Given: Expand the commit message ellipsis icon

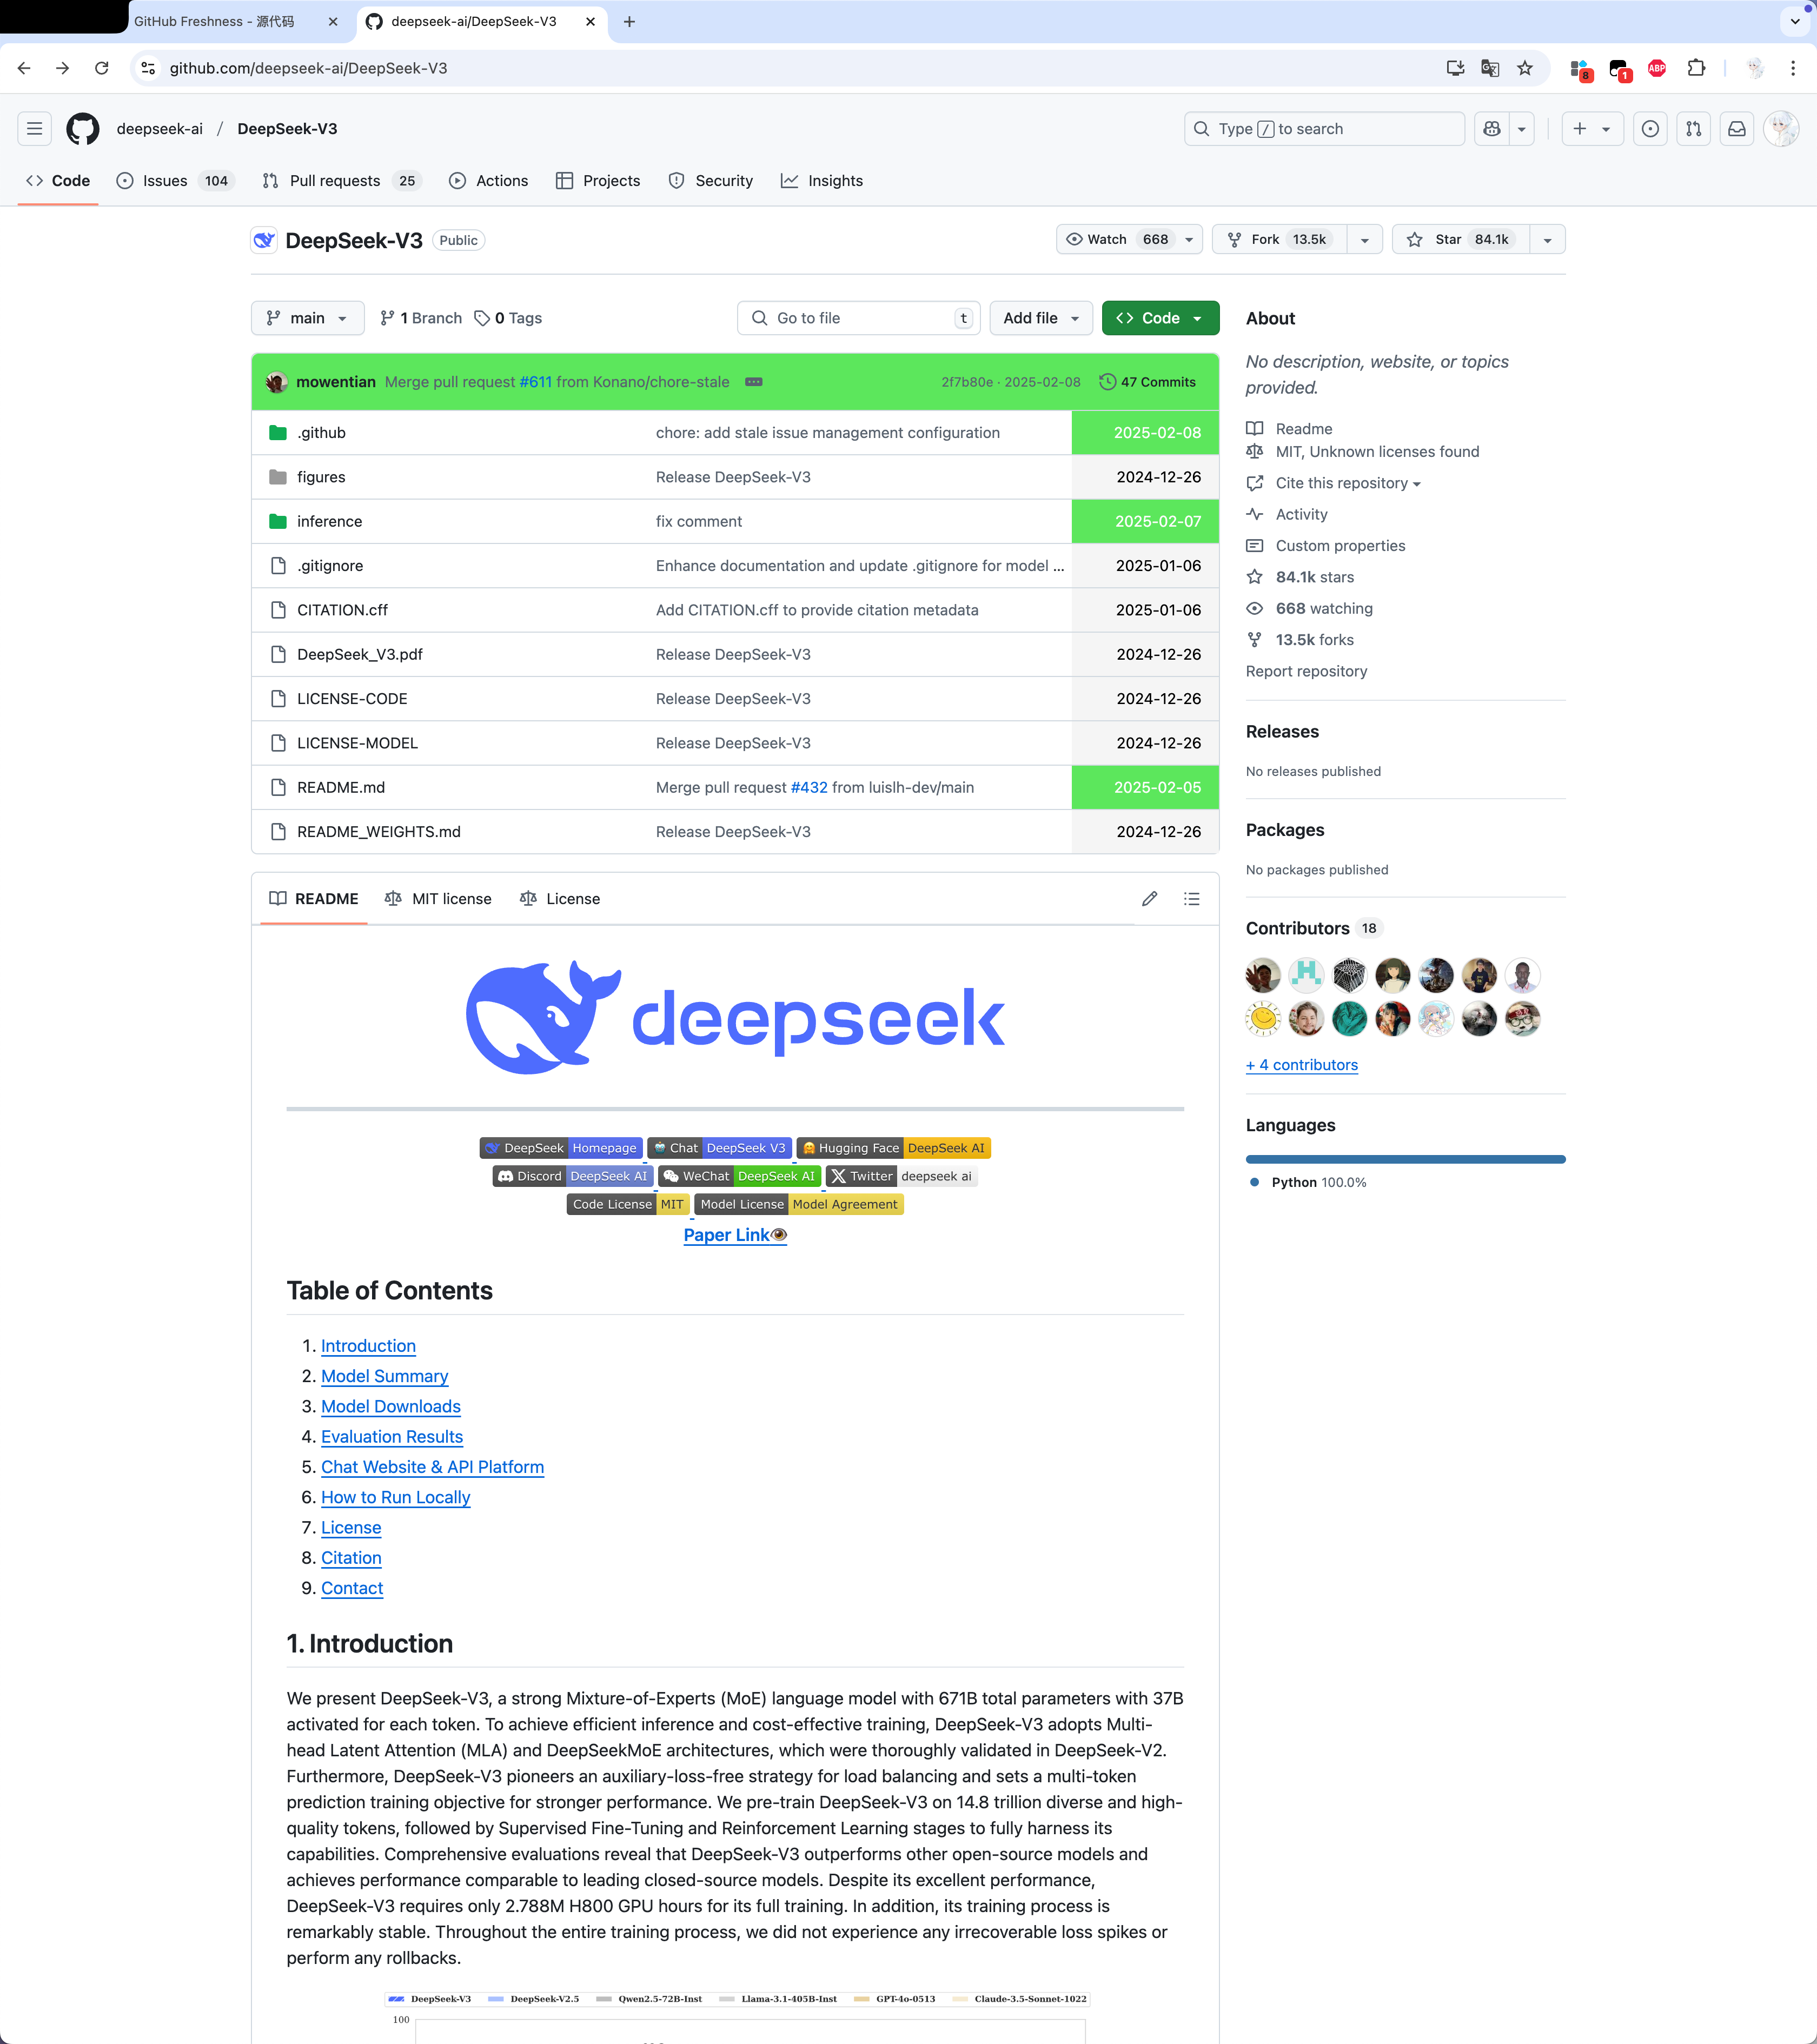Looking at the screenshot, I should 753,382.
